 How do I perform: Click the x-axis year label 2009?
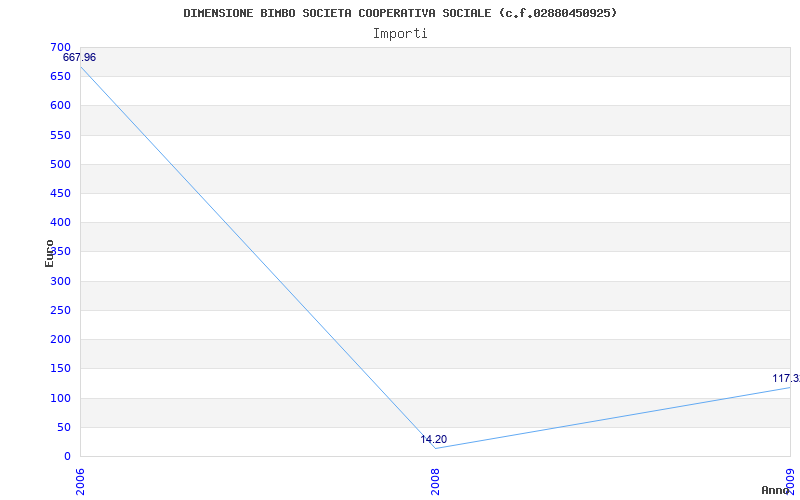point(790,482)
